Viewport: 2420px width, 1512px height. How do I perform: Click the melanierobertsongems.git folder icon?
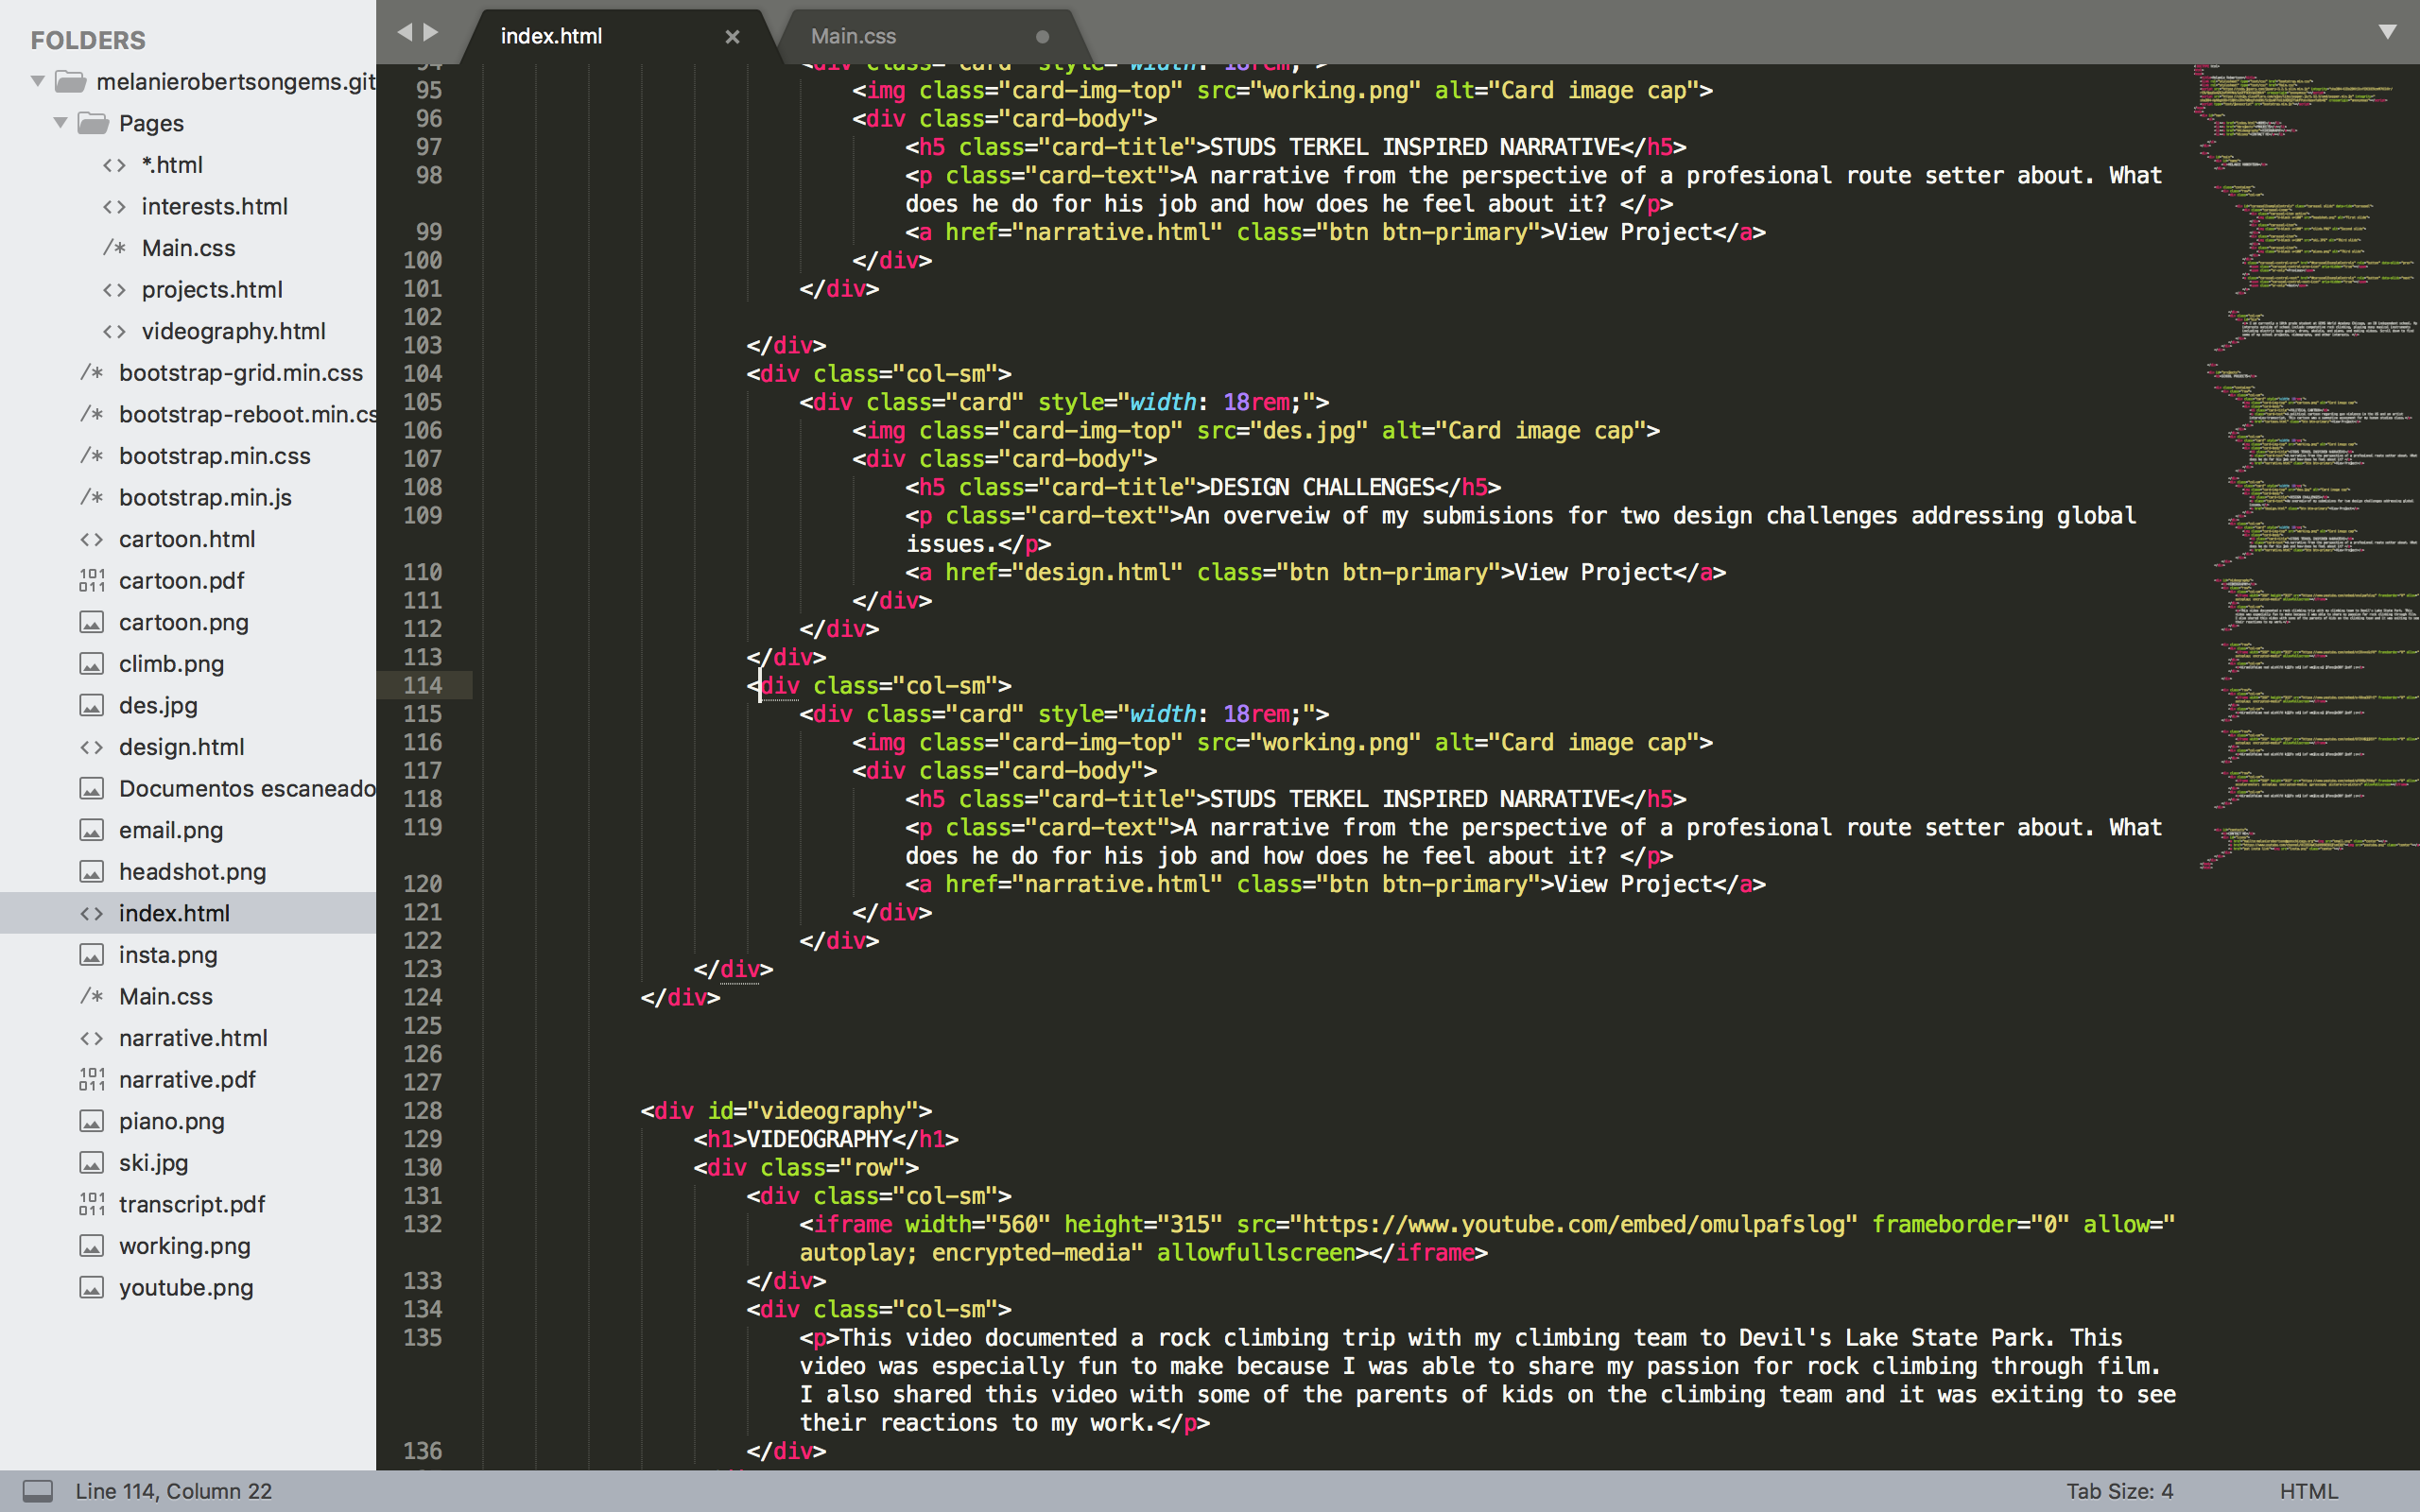[70, 81]
